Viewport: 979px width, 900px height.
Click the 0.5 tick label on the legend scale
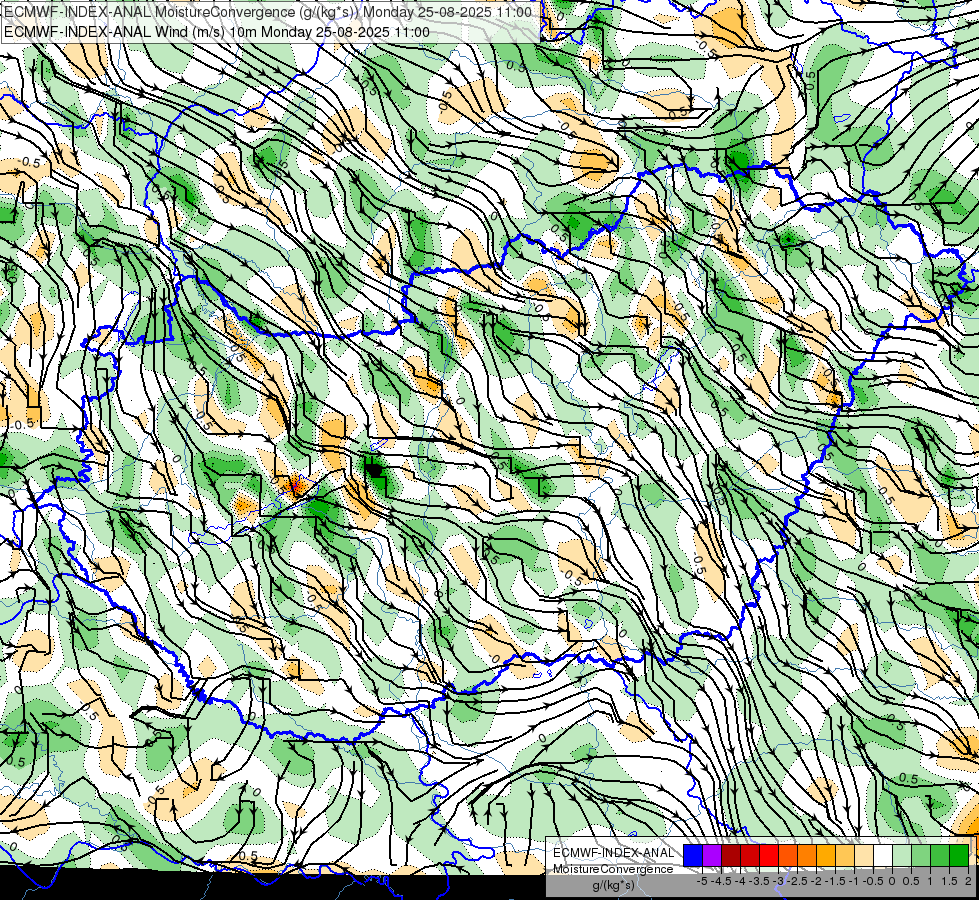[x=911, y=881]
